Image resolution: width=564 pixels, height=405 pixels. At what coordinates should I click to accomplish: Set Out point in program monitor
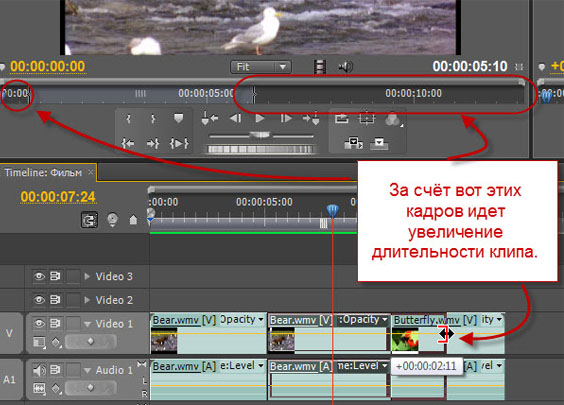tap(153, 119)
